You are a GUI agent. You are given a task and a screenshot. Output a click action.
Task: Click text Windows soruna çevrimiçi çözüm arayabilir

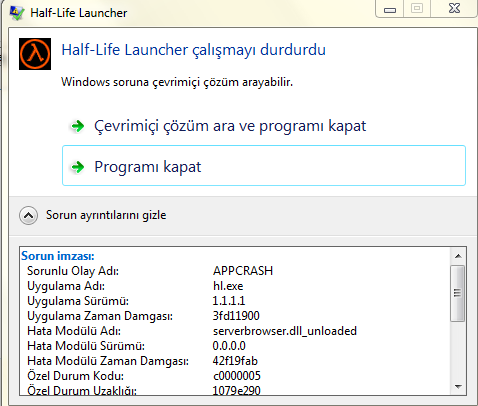click(177, 82)
